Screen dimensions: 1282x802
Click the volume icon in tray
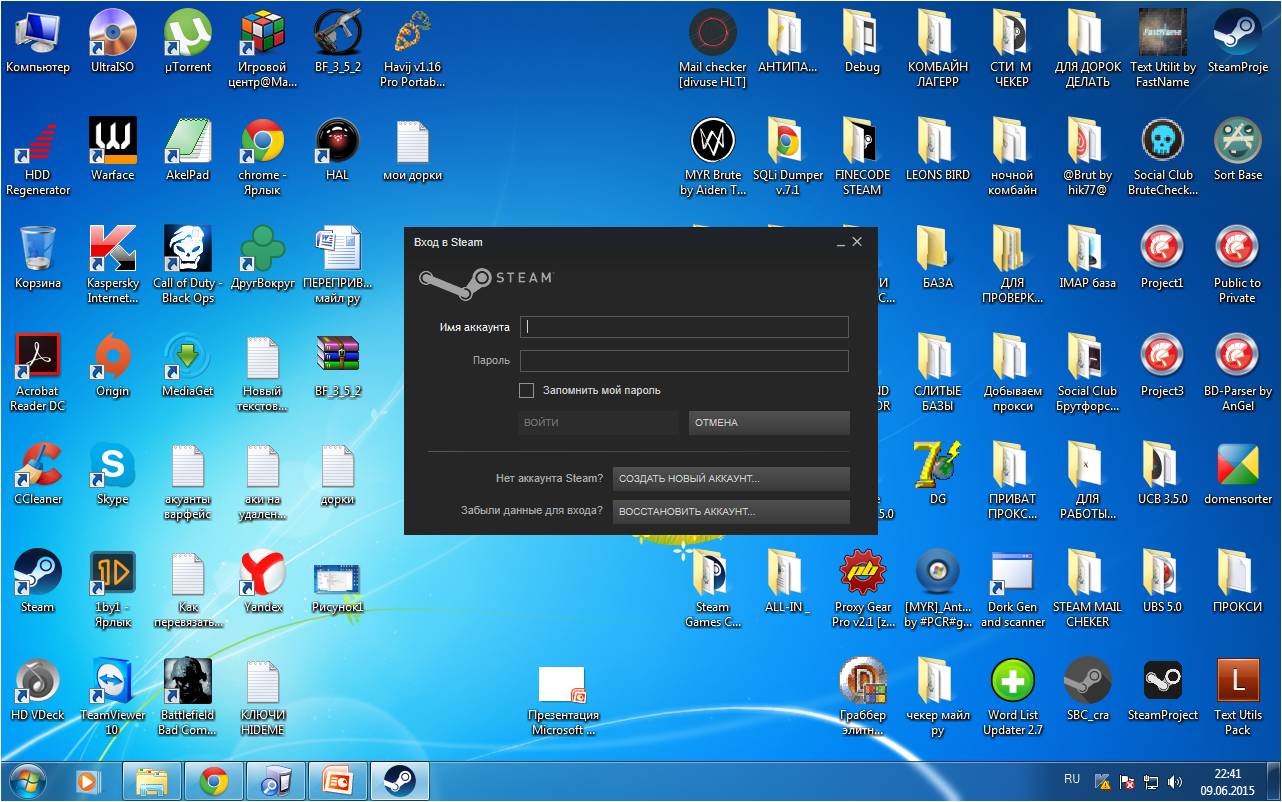coord(1174,782)
